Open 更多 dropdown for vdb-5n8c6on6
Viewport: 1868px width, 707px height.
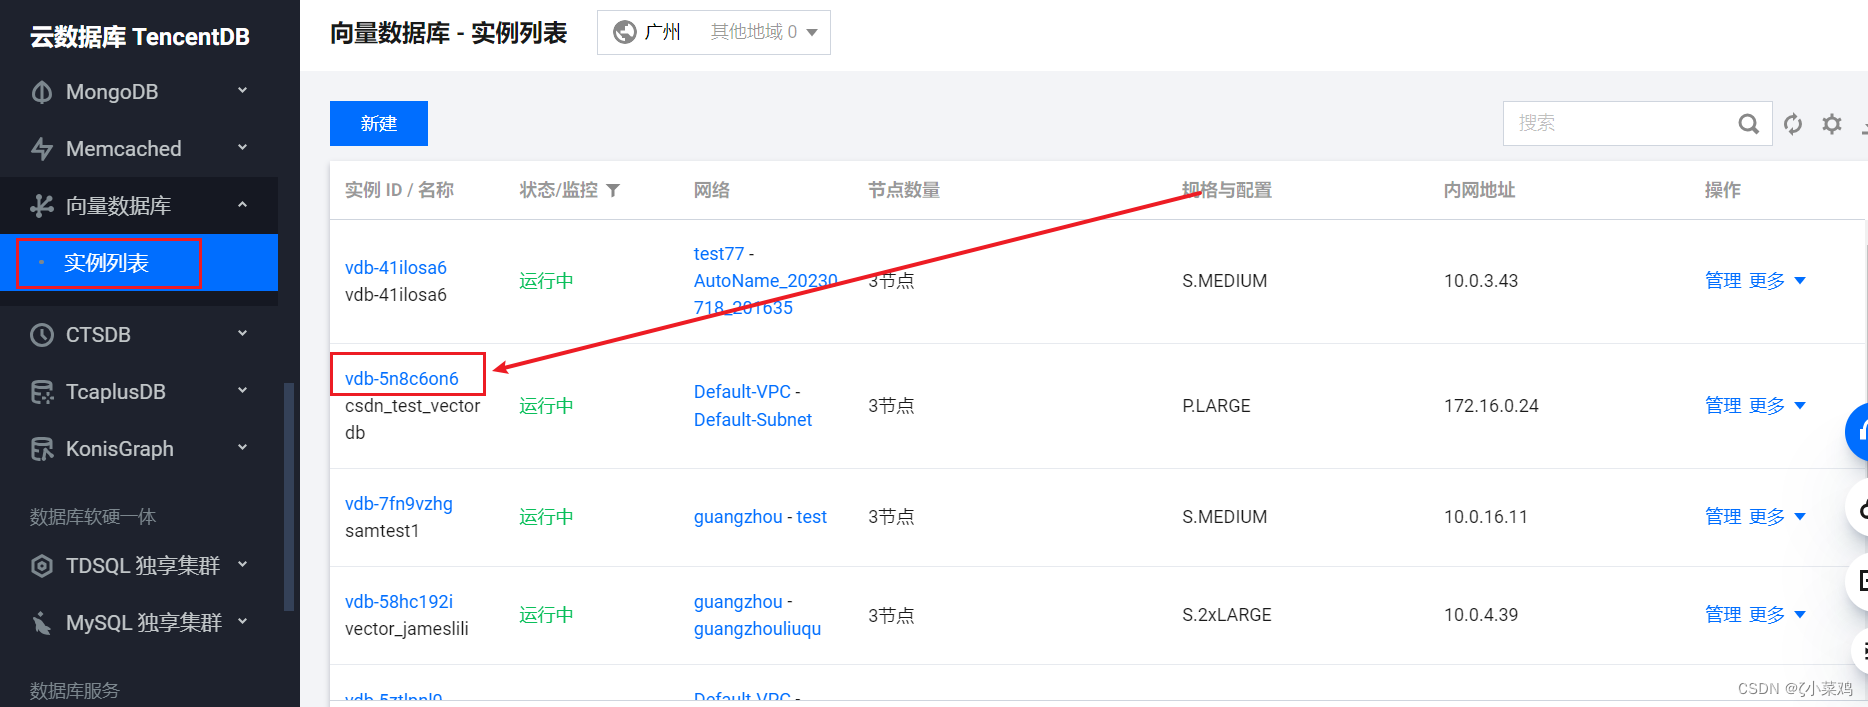coord(1777,406)
